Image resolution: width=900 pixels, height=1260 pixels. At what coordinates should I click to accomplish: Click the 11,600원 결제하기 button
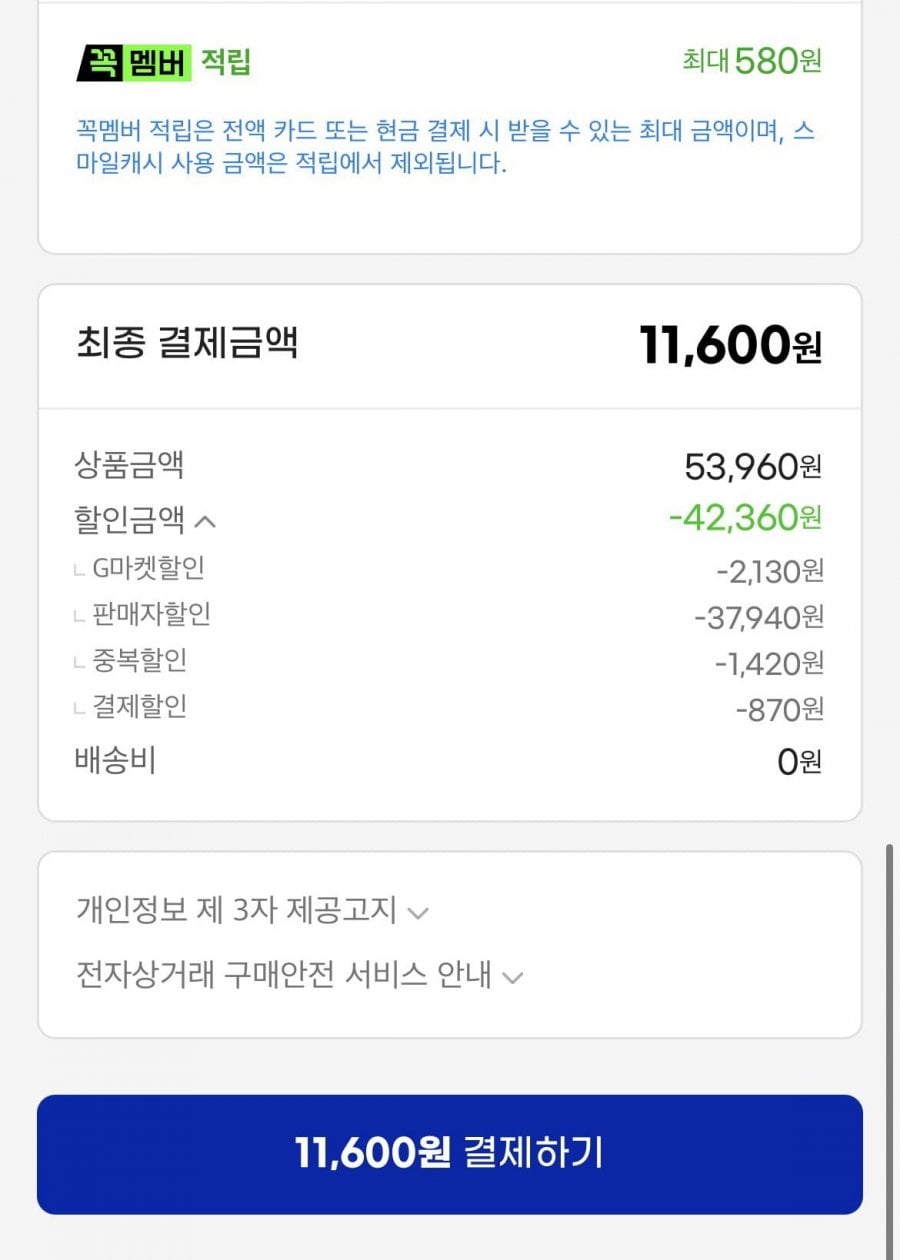tap(450, 1154)
